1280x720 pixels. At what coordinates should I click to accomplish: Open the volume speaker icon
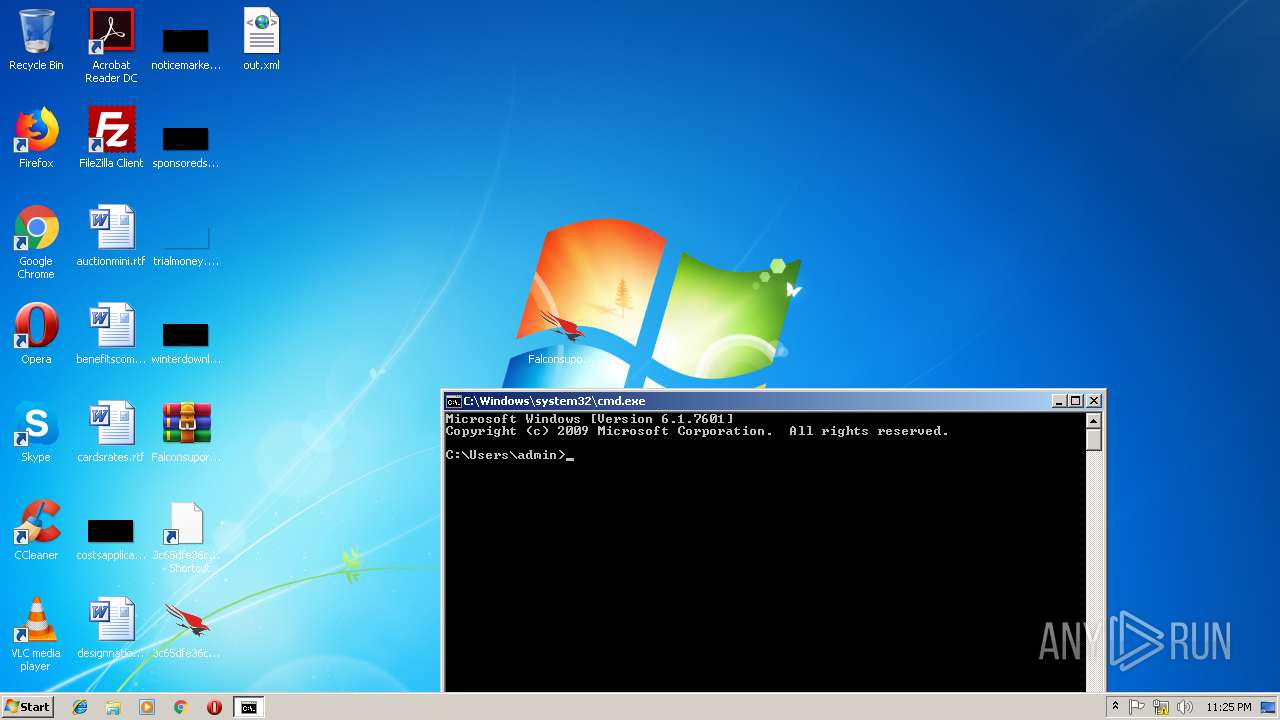(1185, 707)
